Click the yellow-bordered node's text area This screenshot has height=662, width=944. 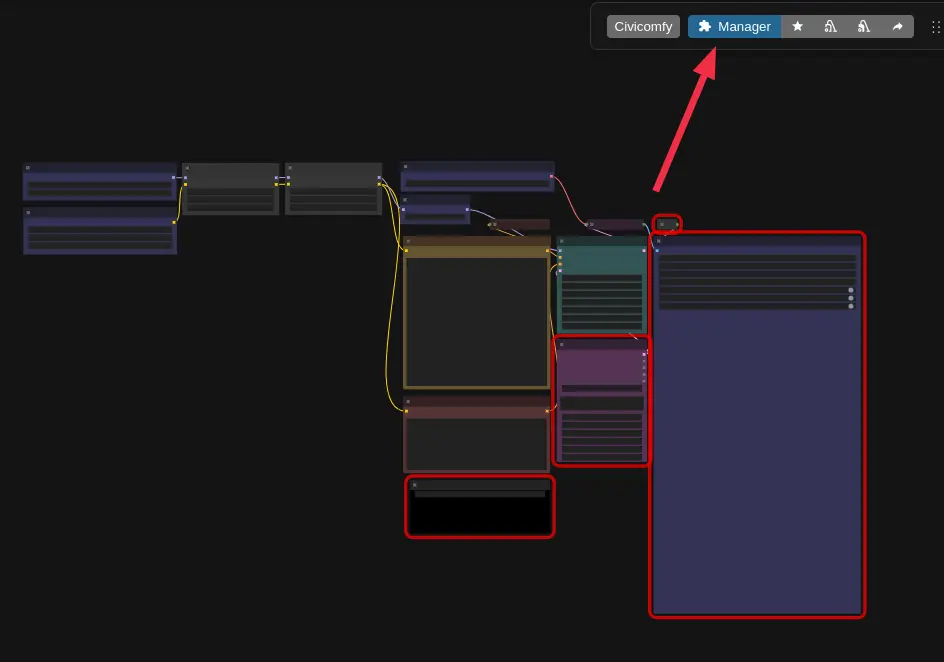(476, 321)
